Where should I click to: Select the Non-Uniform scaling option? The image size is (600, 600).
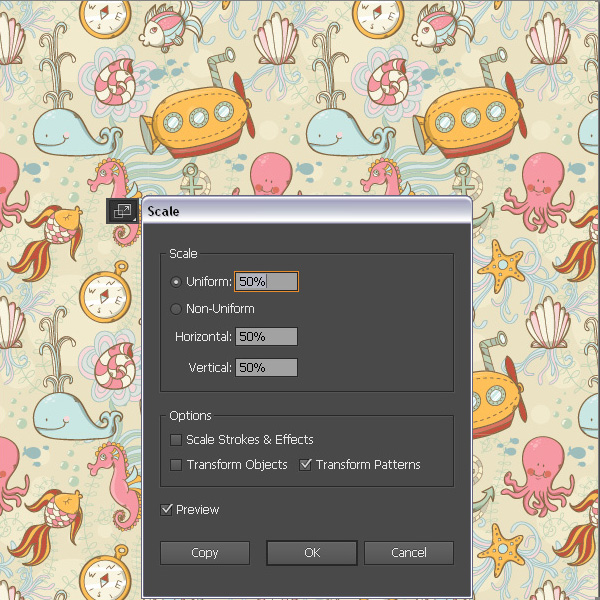[177, 309]
